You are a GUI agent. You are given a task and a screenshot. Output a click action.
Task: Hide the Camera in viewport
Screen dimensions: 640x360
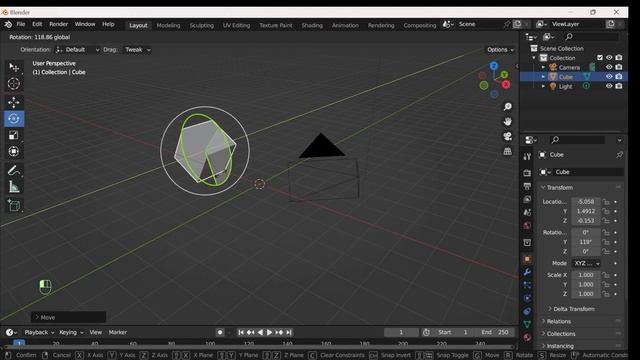pyautogui.click(x=609, y=67)
